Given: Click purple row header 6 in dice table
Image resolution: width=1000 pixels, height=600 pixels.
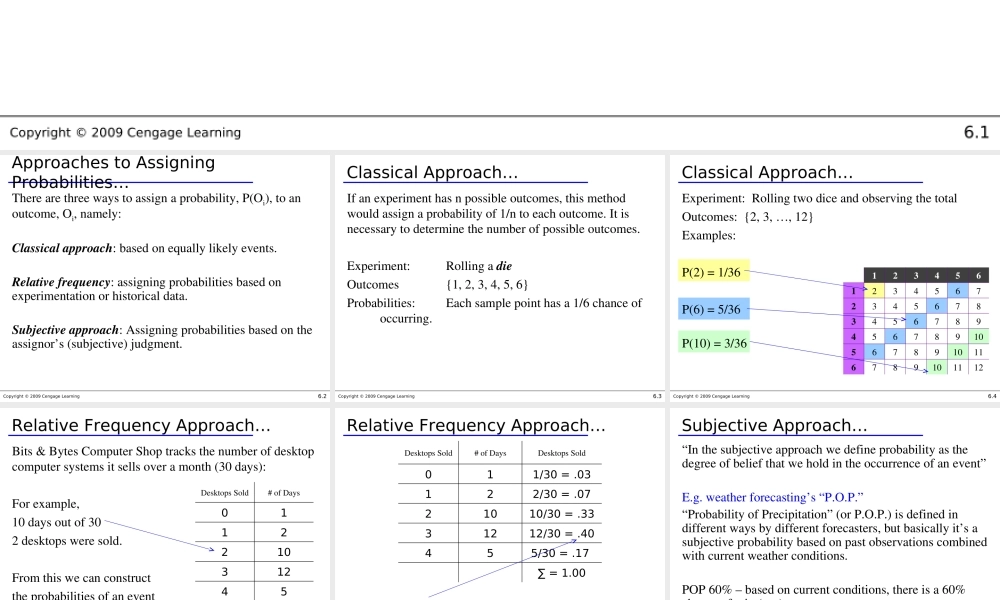Looking at the screenshot, I should 853,368.
